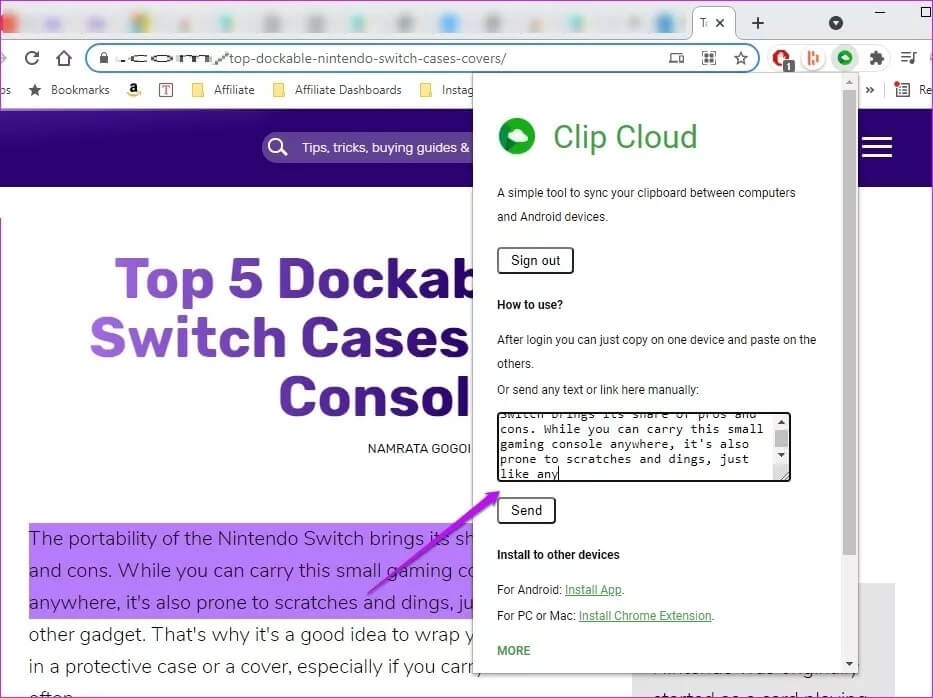The height and width of the screenshot is (698, 933).
Task: Click the Send button
Action: 526,511
